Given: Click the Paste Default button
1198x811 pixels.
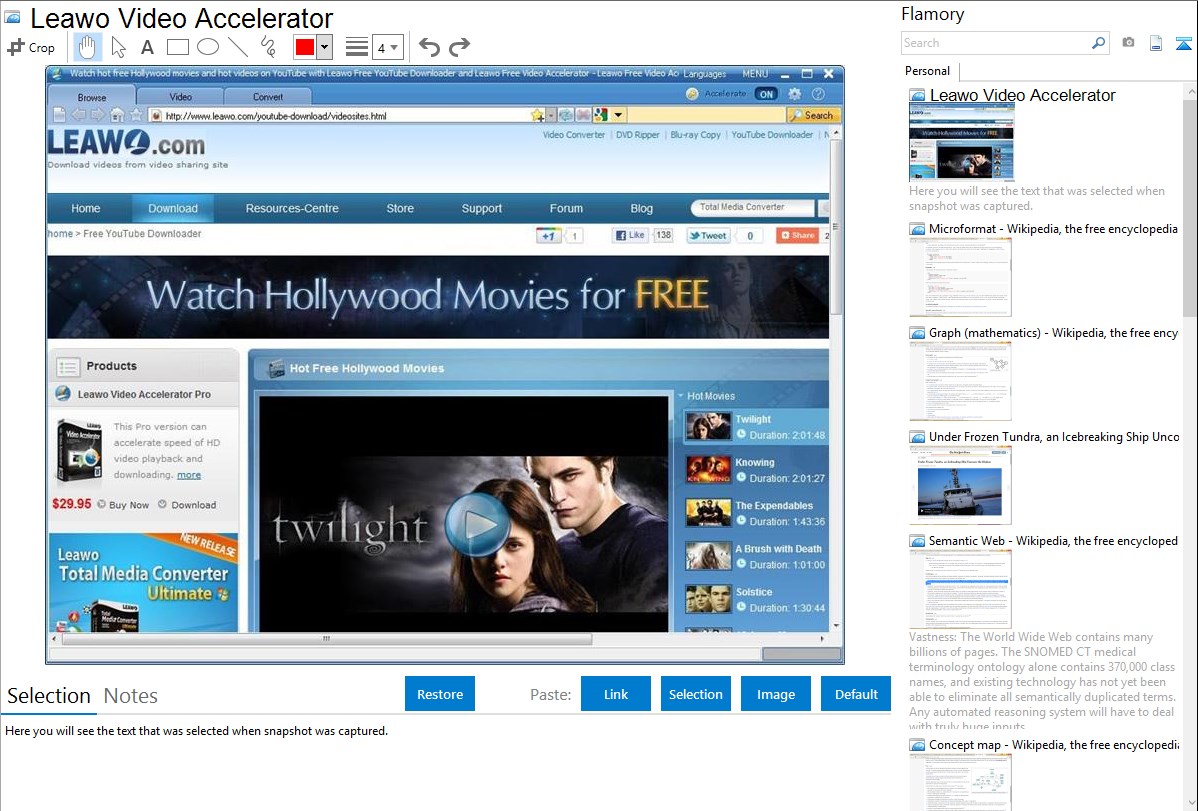Looking at the screenshot, I should pyautogui.click(x=856, y=694).
